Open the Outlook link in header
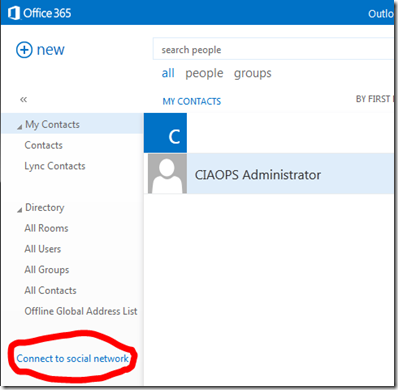The width and height of the screenshot is (398, 390). coord(381,14)
